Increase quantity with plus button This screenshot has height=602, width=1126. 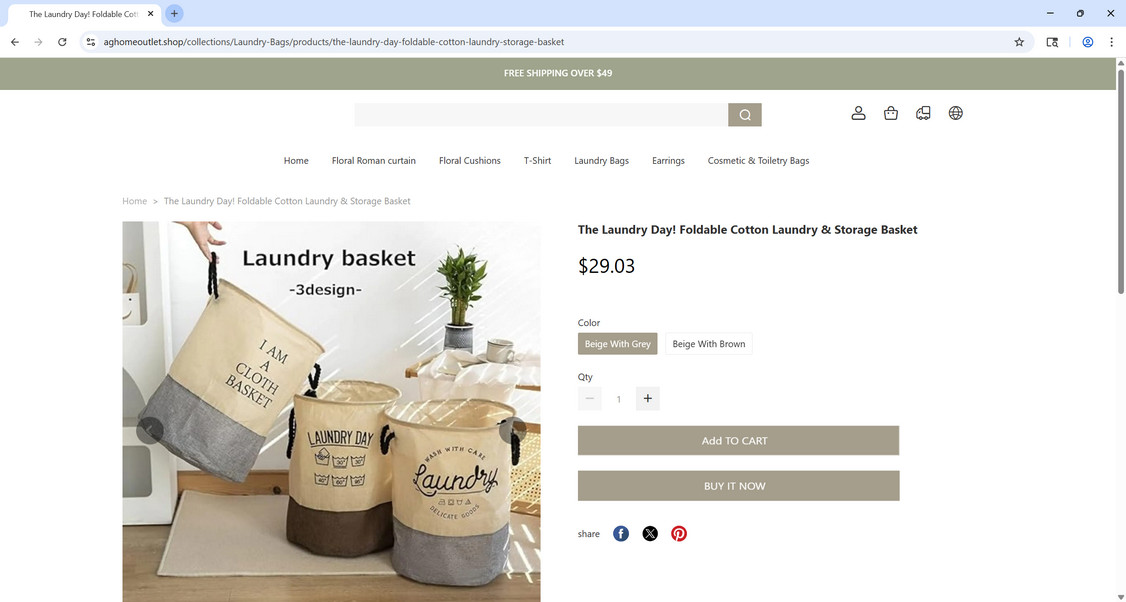click(648, 399)
